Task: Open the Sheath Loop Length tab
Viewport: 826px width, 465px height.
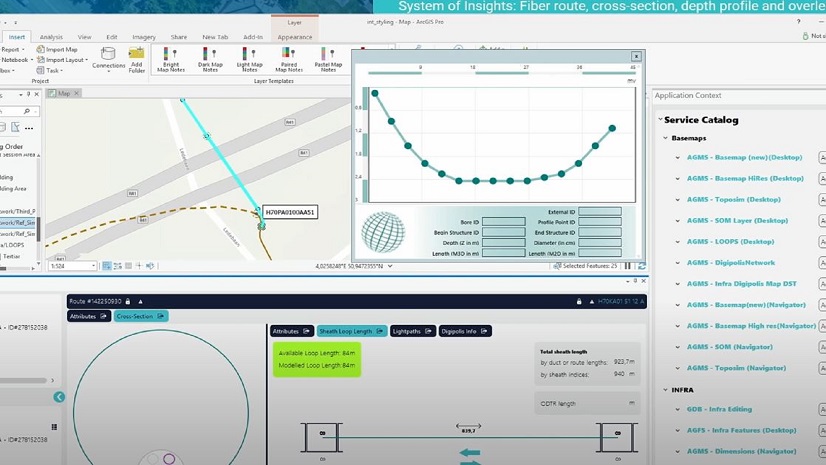Action: (351, 331)
